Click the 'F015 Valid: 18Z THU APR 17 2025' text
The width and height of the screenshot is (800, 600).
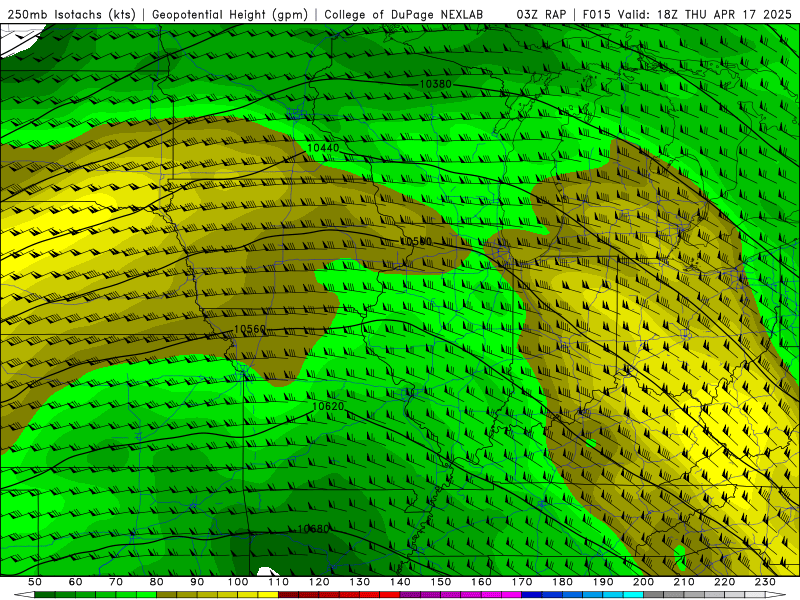[687, 14]
